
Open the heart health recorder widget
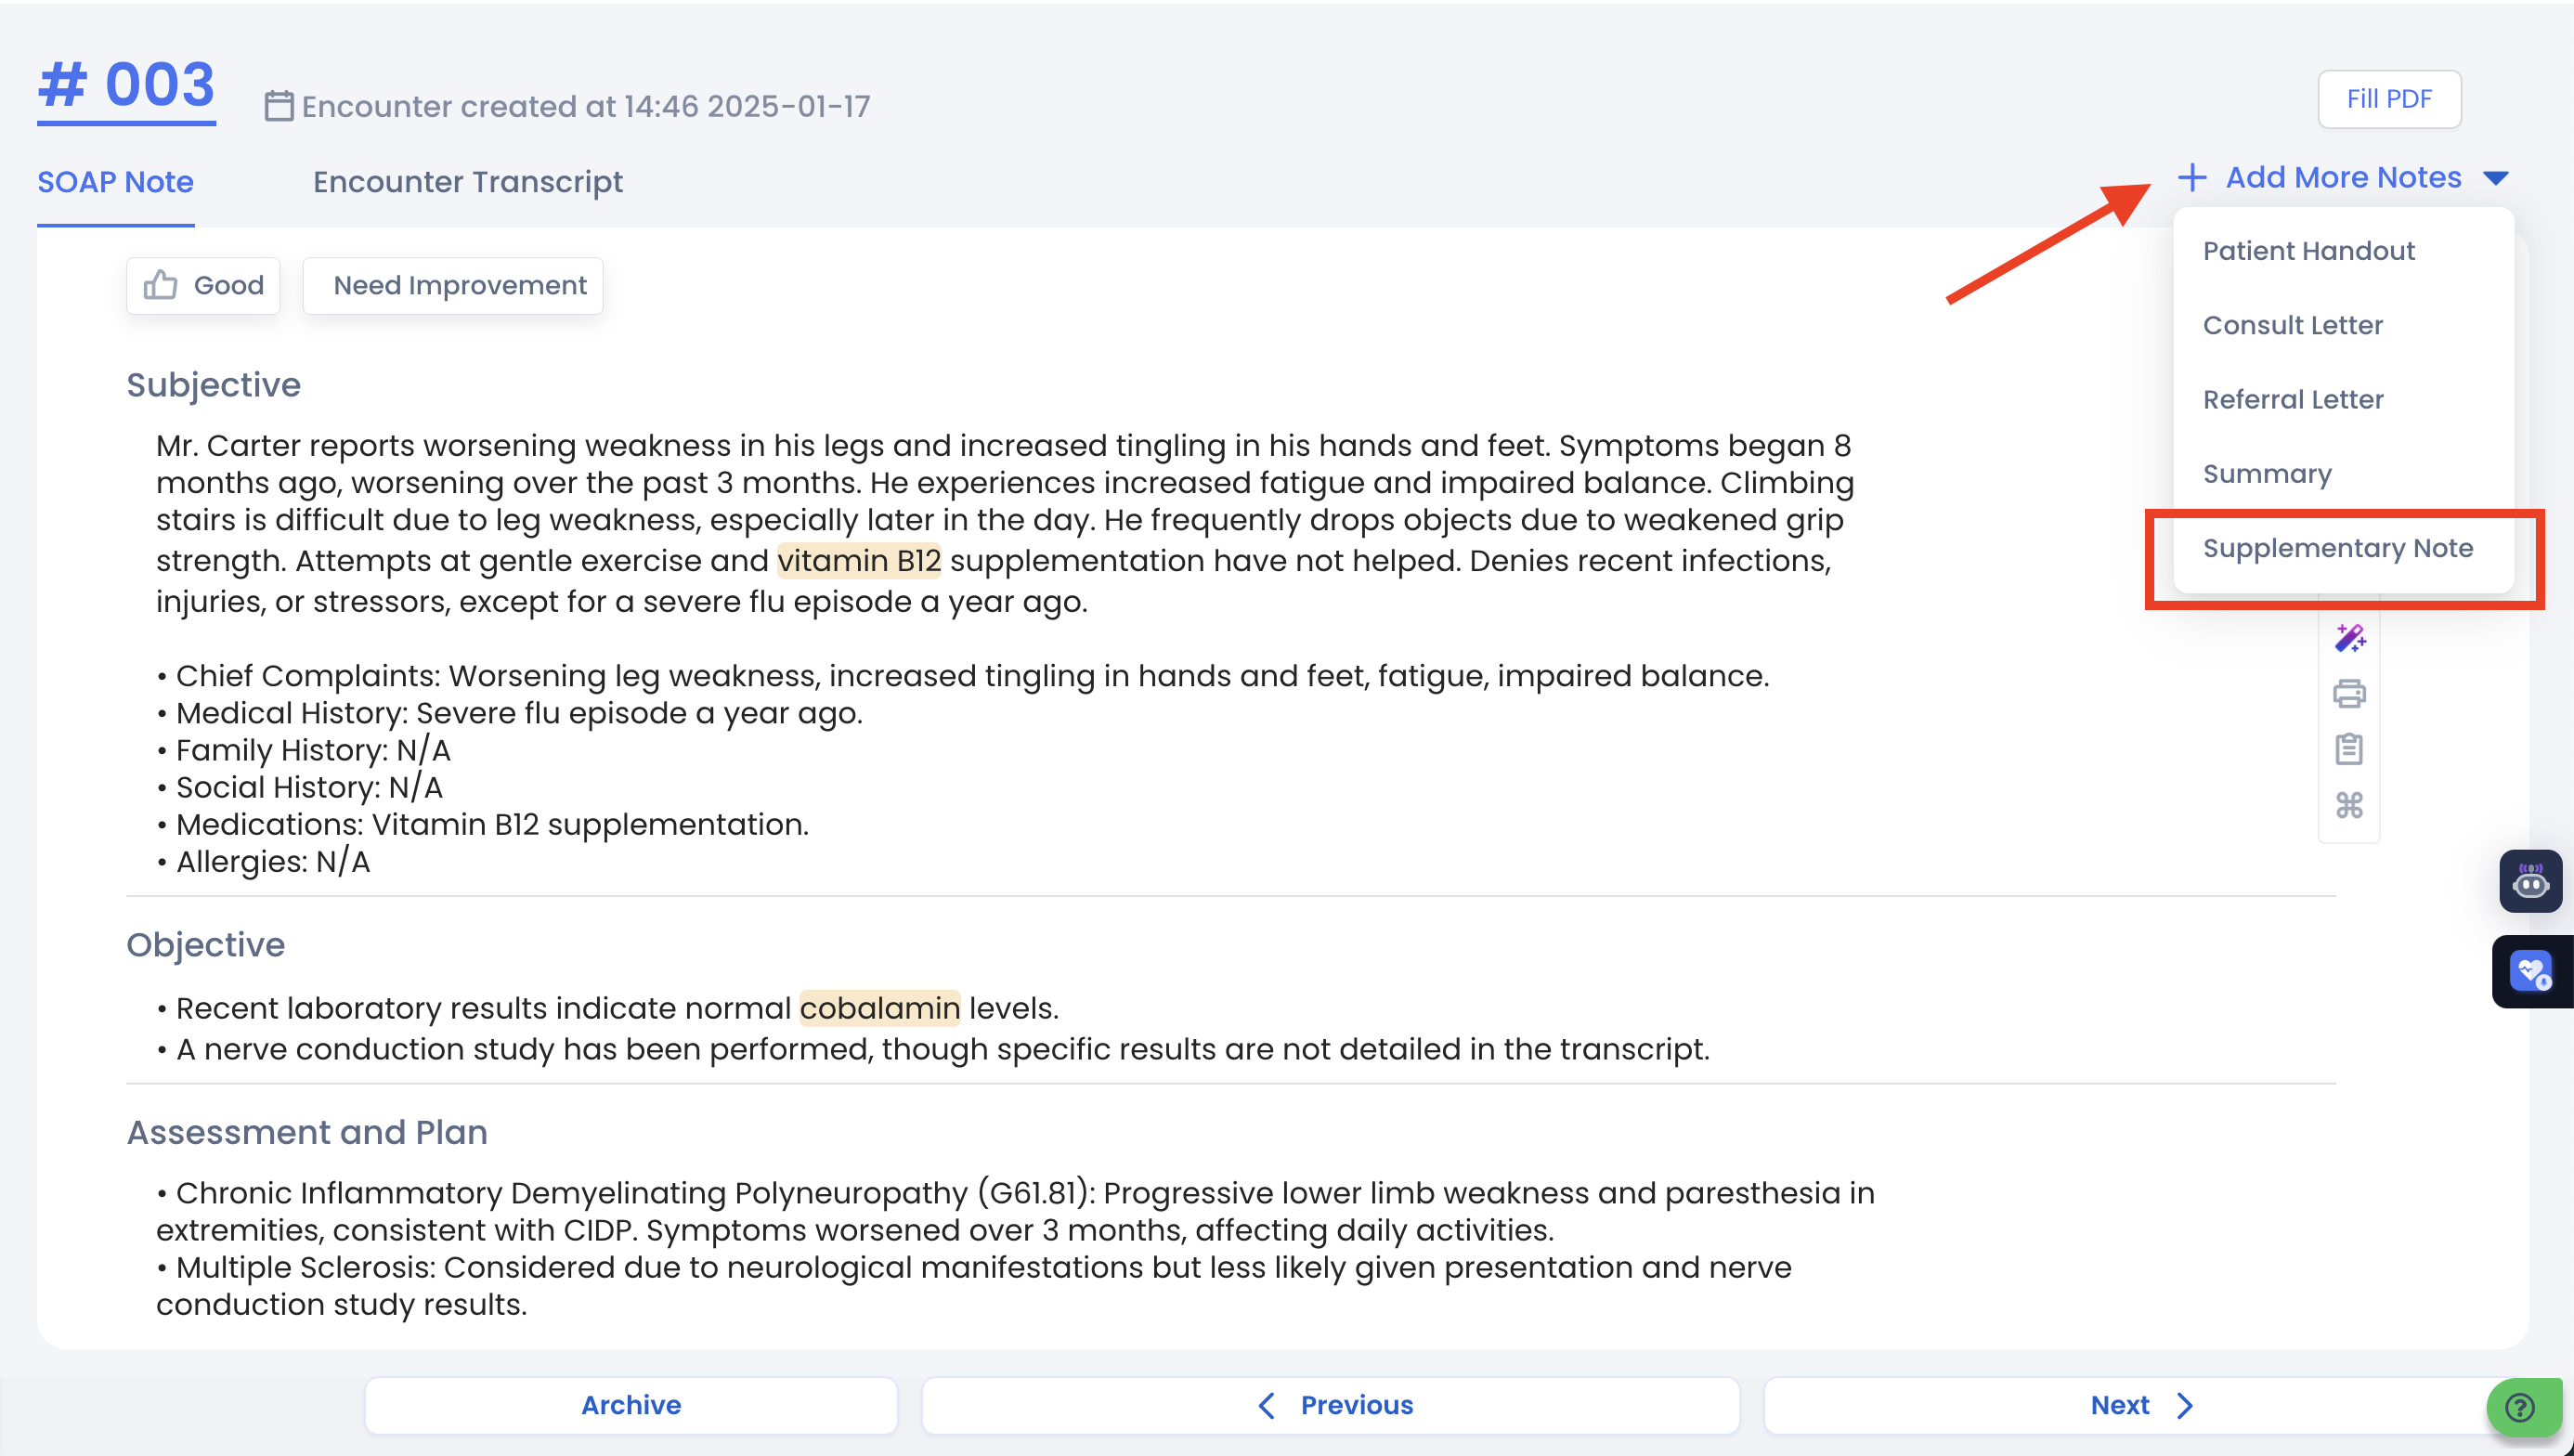tap(2532, 971)
